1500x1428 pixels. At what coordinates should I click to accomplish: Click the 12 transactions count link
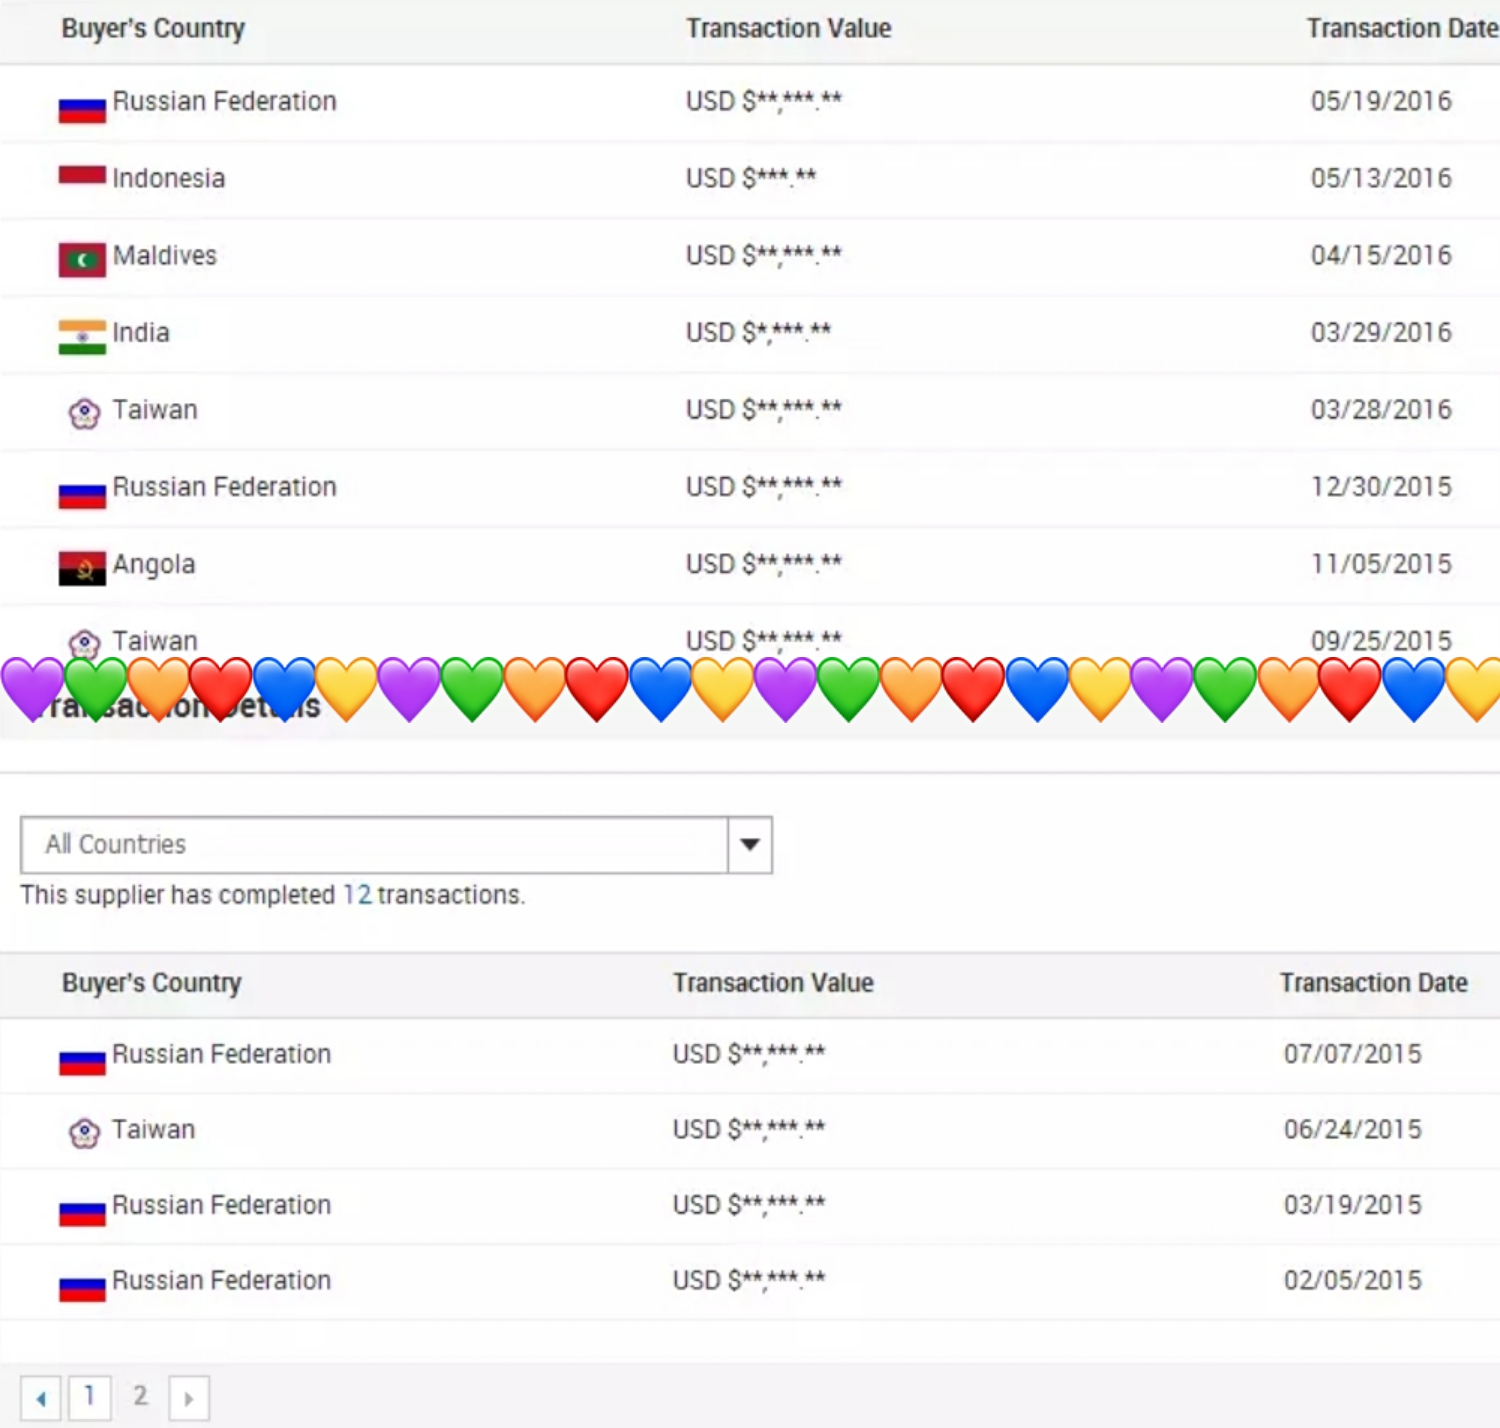[357, 895]
